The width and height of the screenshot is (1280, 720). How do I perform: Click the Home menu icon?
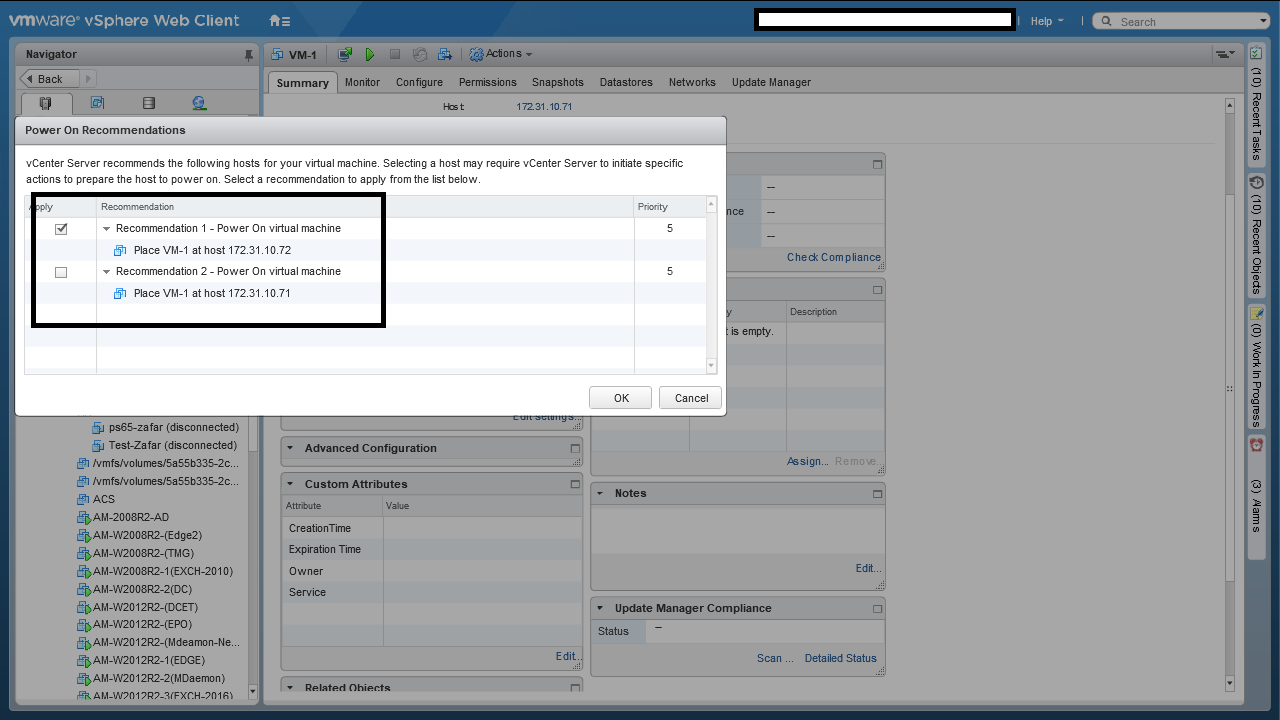coord(279,21)
